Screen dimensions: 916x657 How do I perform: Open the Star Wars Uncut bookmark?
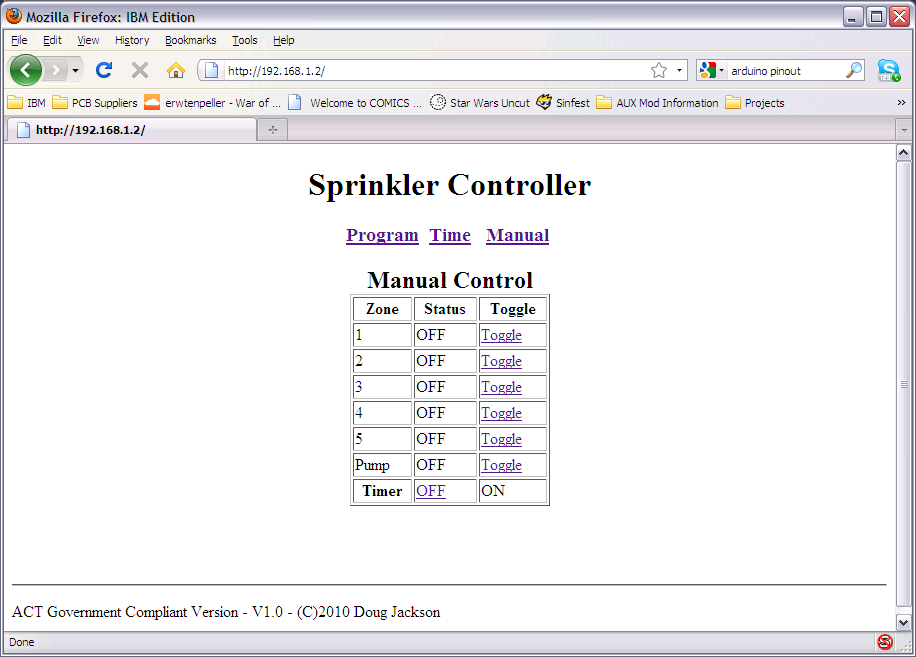480,103
